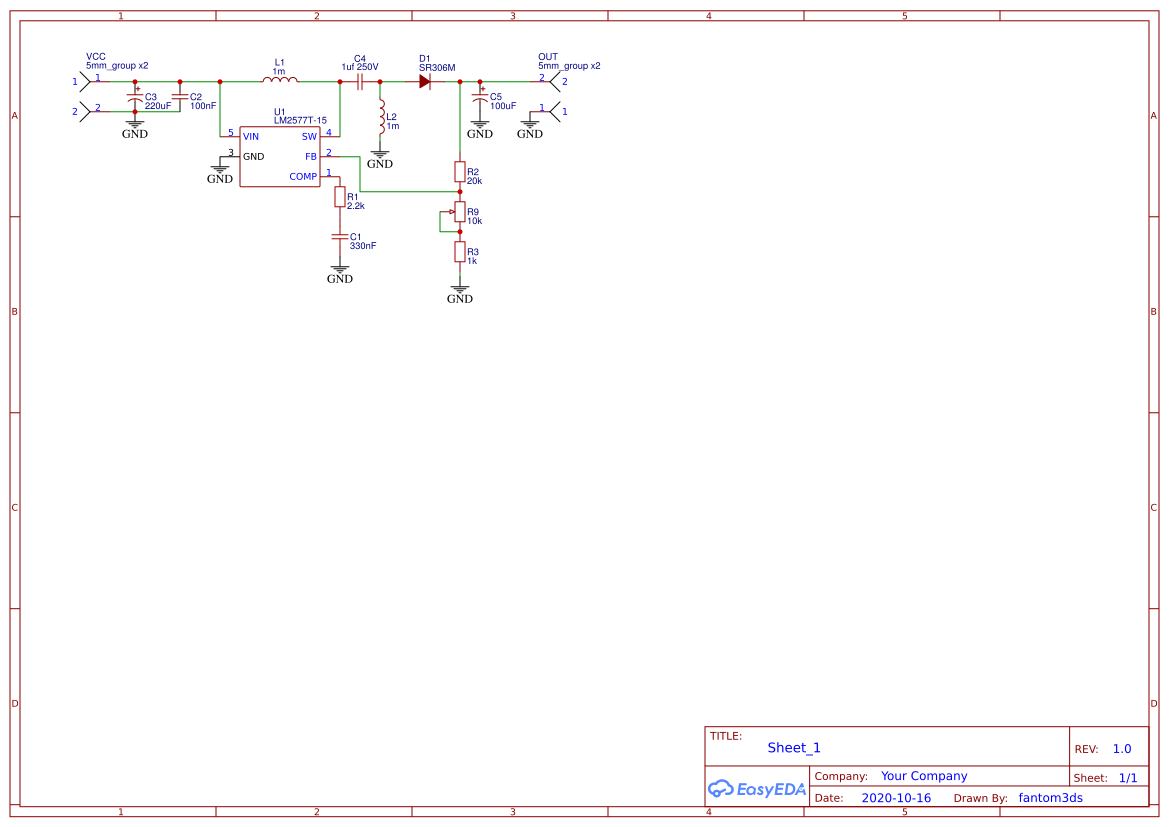Select the Sheet_1 title text
This screenshot has width=1169, height=827.
[794, 748]
